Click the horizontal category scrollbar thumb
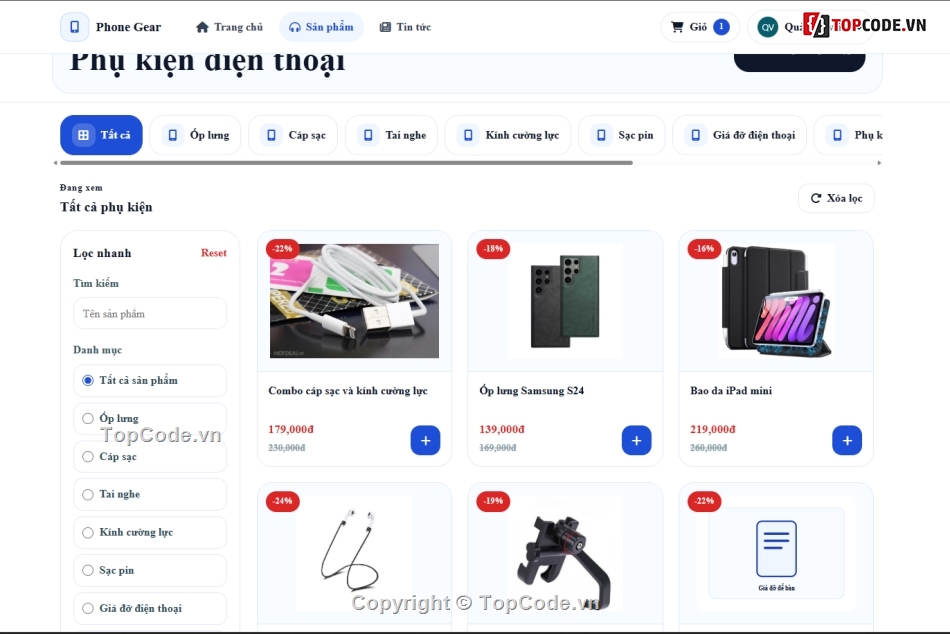The image size is (950, 634). point(347,163)
